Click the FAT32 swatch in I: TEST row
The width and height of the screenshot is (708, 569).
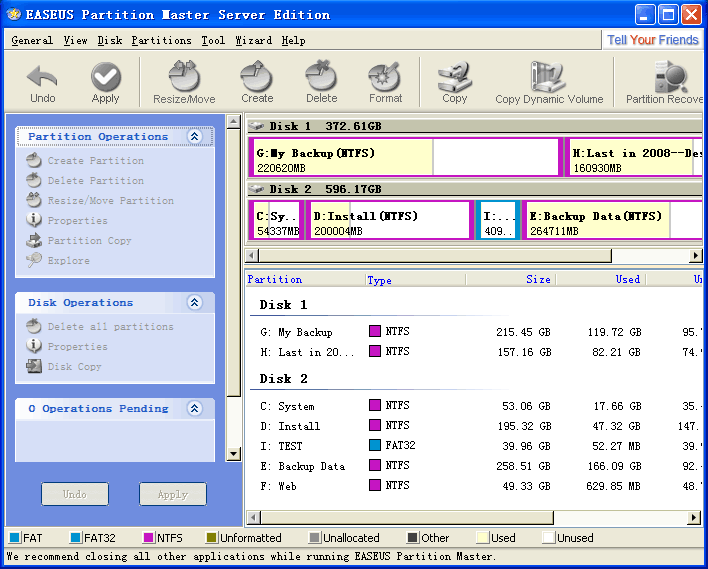pyautogui.click(x=375, y=445)
